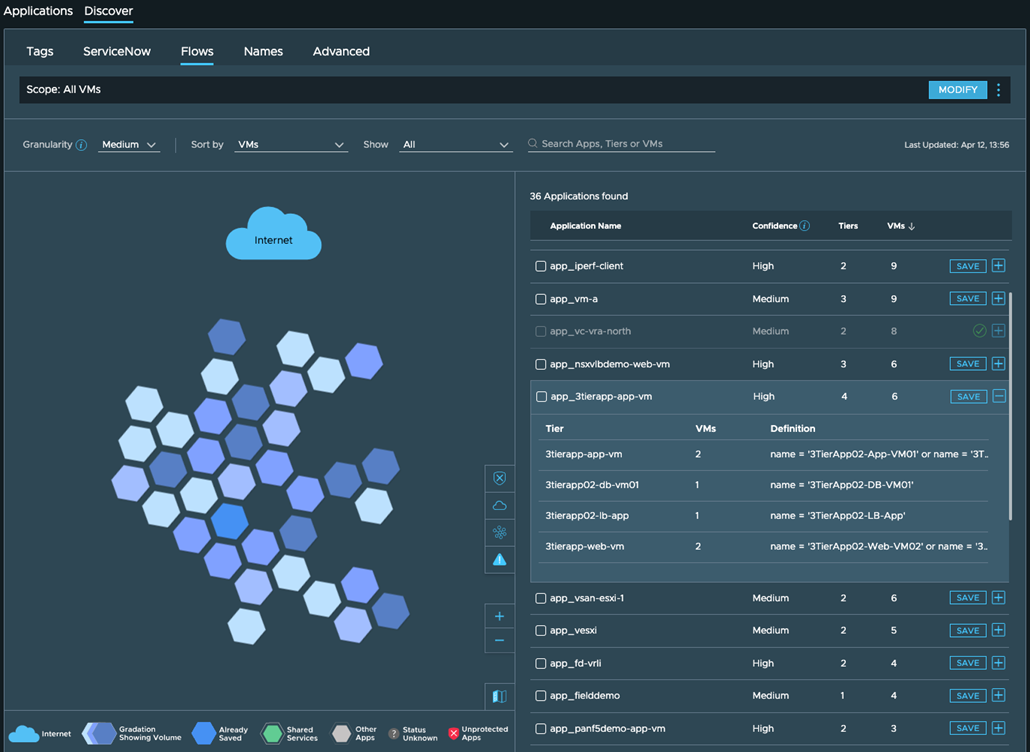Open the Advanced tab

341,51
